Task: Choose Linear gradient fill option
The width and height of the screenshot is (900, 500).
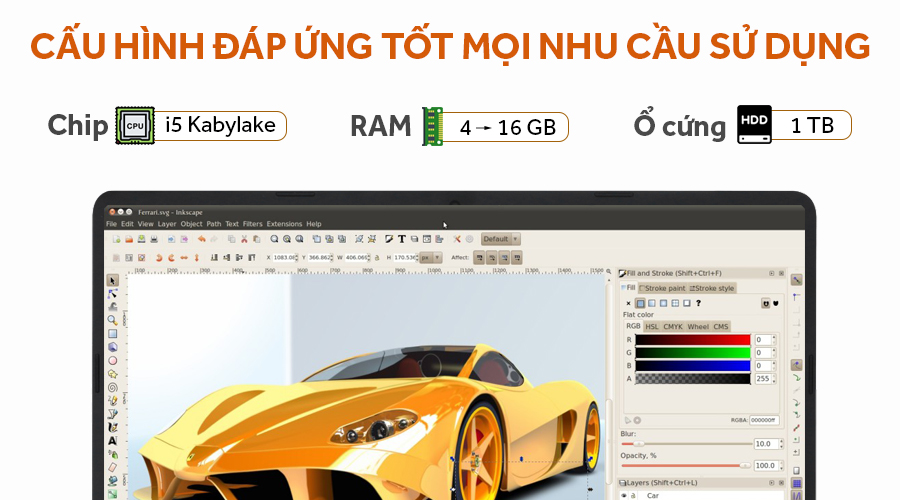Action: (x=651, y=303)
